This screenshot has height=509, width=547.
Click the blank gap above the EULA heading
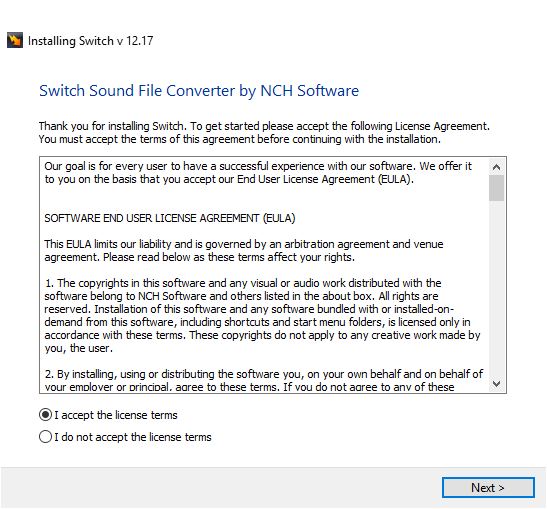coord(264,199)
